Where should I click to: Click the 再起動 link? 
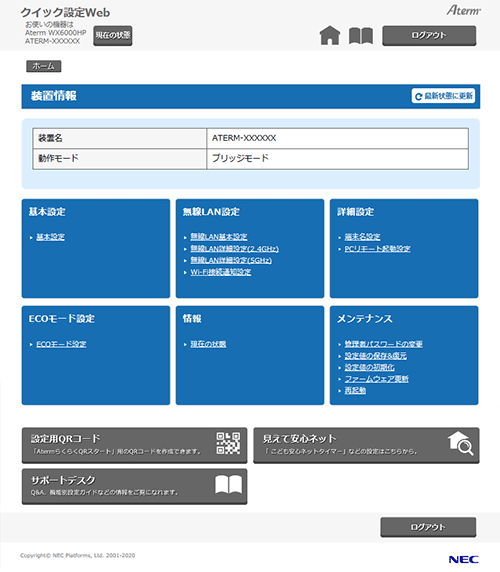coord(355,391)
